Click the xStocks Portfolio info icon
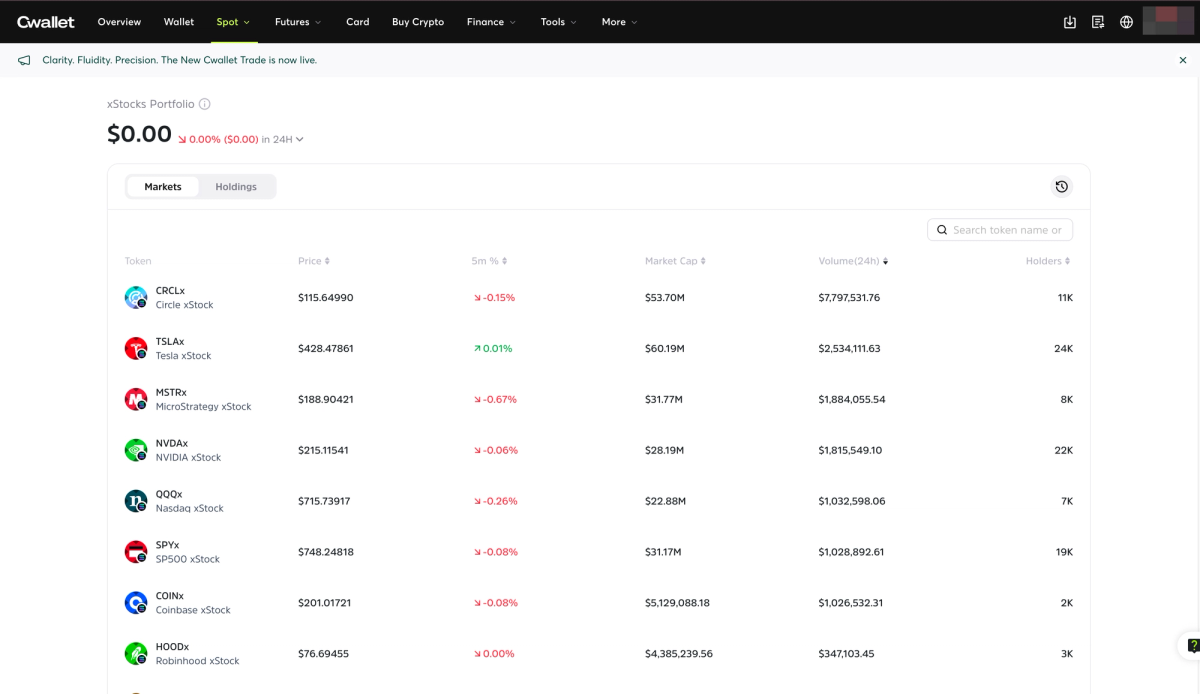Viewport: 1200px width, 694px height. pos(205,104)
